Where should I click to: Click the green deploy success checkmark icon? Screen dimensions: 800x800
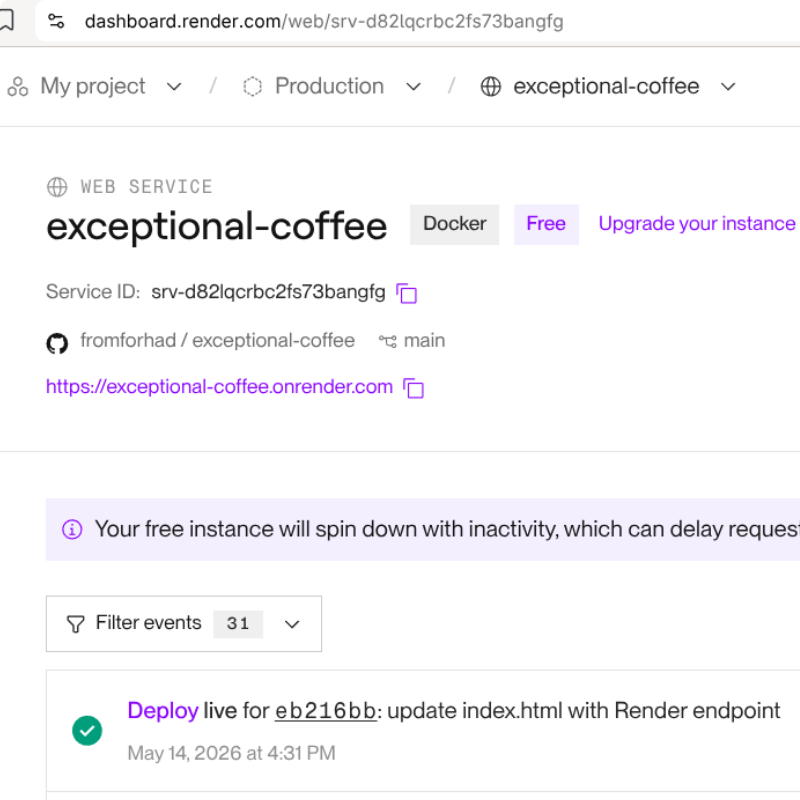coord(87,731)
